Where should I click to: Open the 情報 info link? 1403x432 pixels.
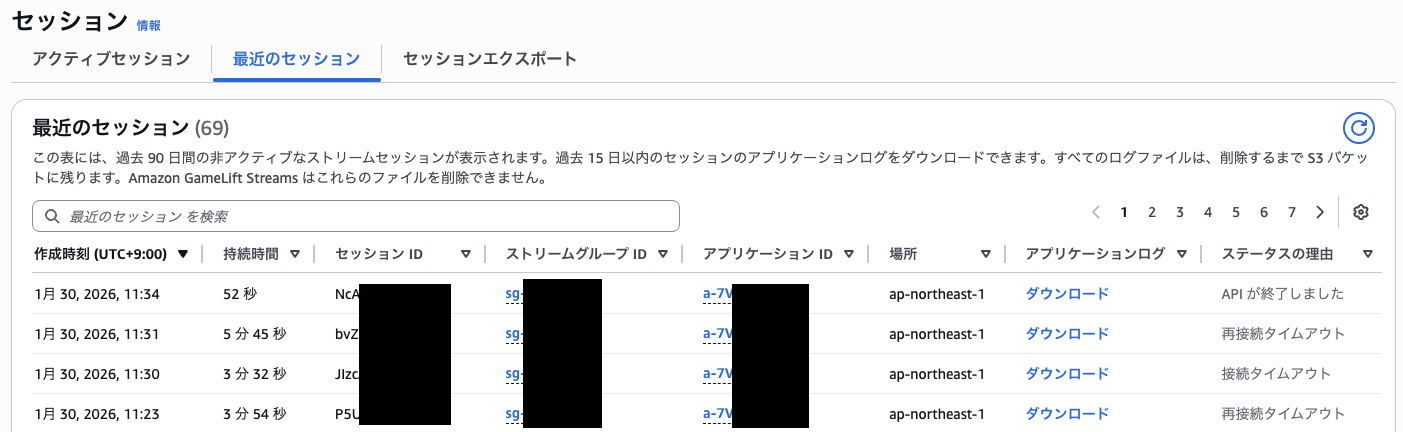148,25
